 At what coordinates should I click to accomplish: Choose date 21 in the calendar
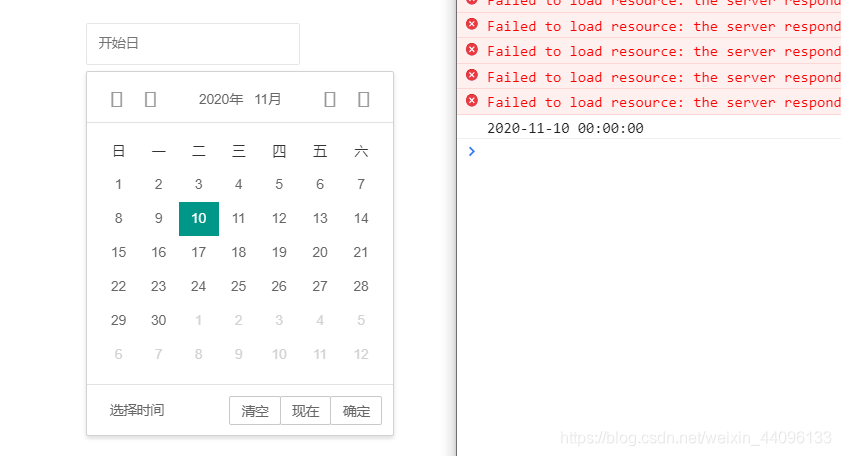pyautogui.click(x=361, y=252)
